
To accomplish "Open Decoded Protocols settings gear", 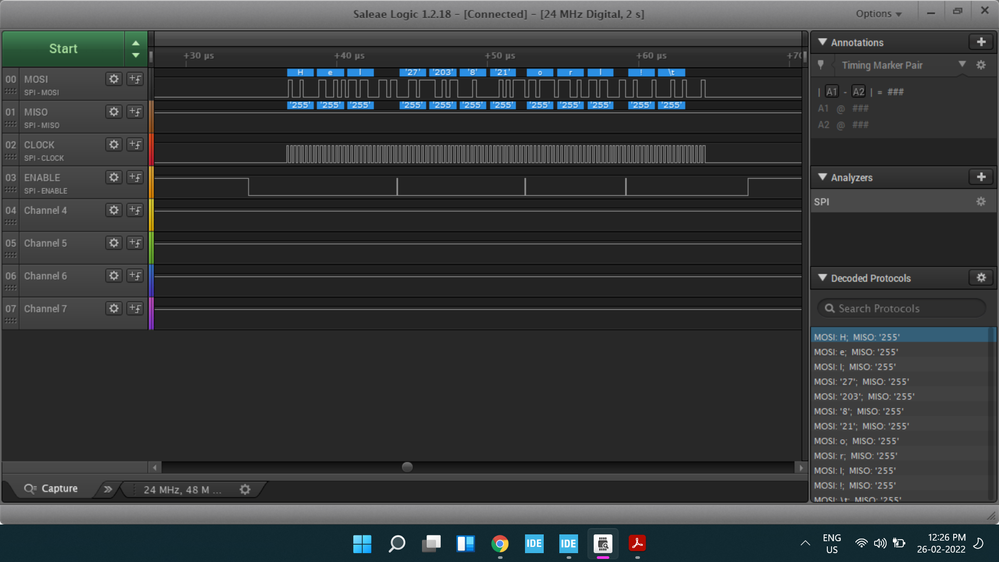I will 981,278.
